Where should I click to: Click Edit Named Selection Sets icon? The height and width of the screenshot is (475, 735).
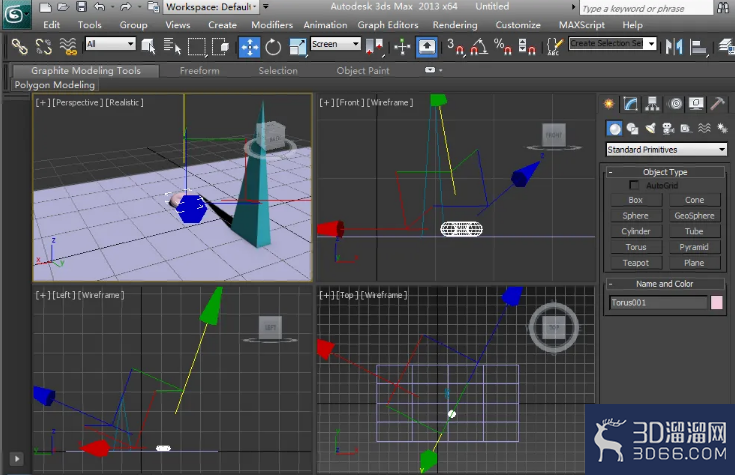(555, 47)
